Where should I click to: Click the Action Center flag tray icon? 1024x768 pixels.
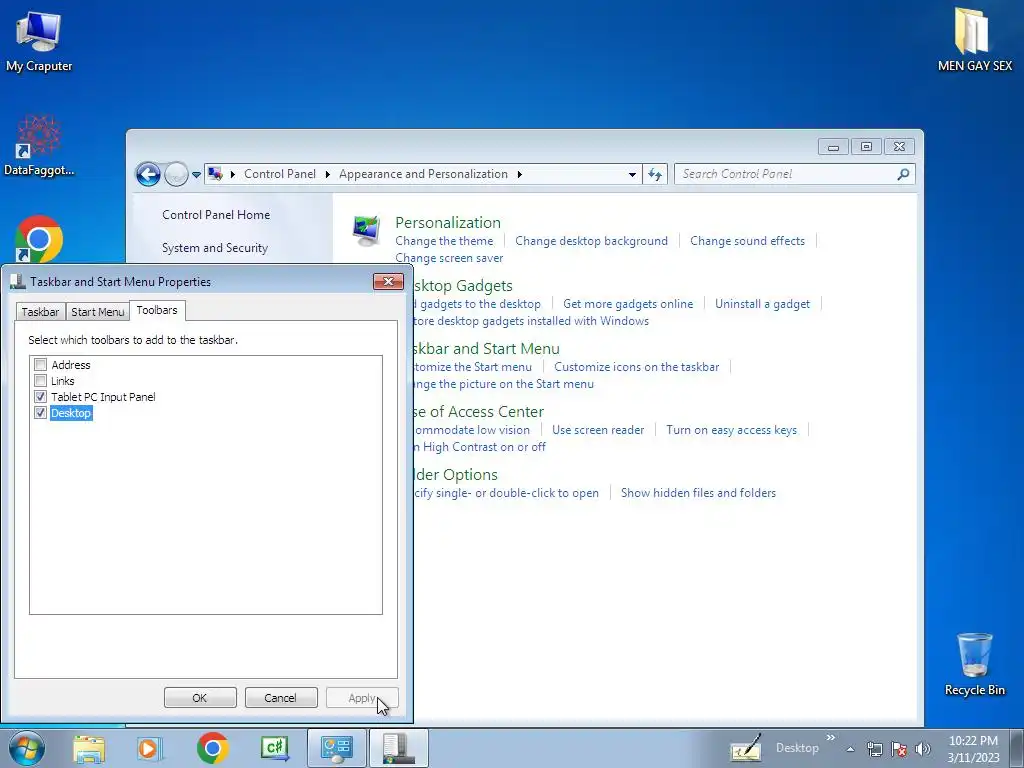(x=899, y=749)
